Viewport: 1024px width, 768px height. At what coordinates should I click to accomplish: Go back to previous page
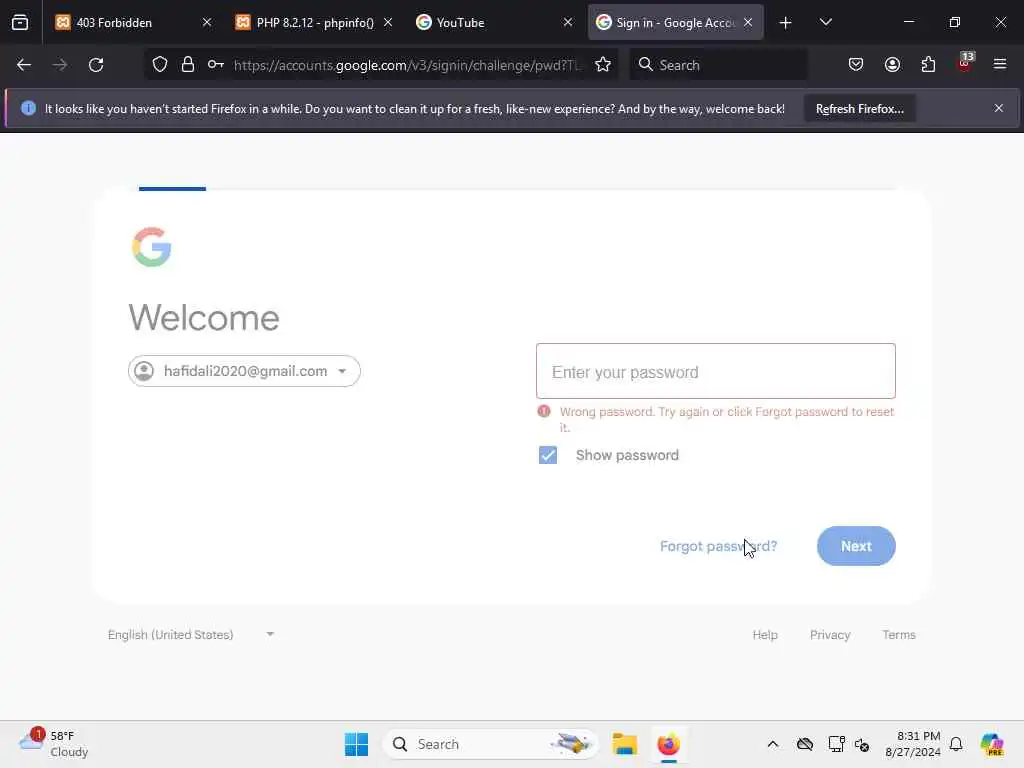[24, 65]
